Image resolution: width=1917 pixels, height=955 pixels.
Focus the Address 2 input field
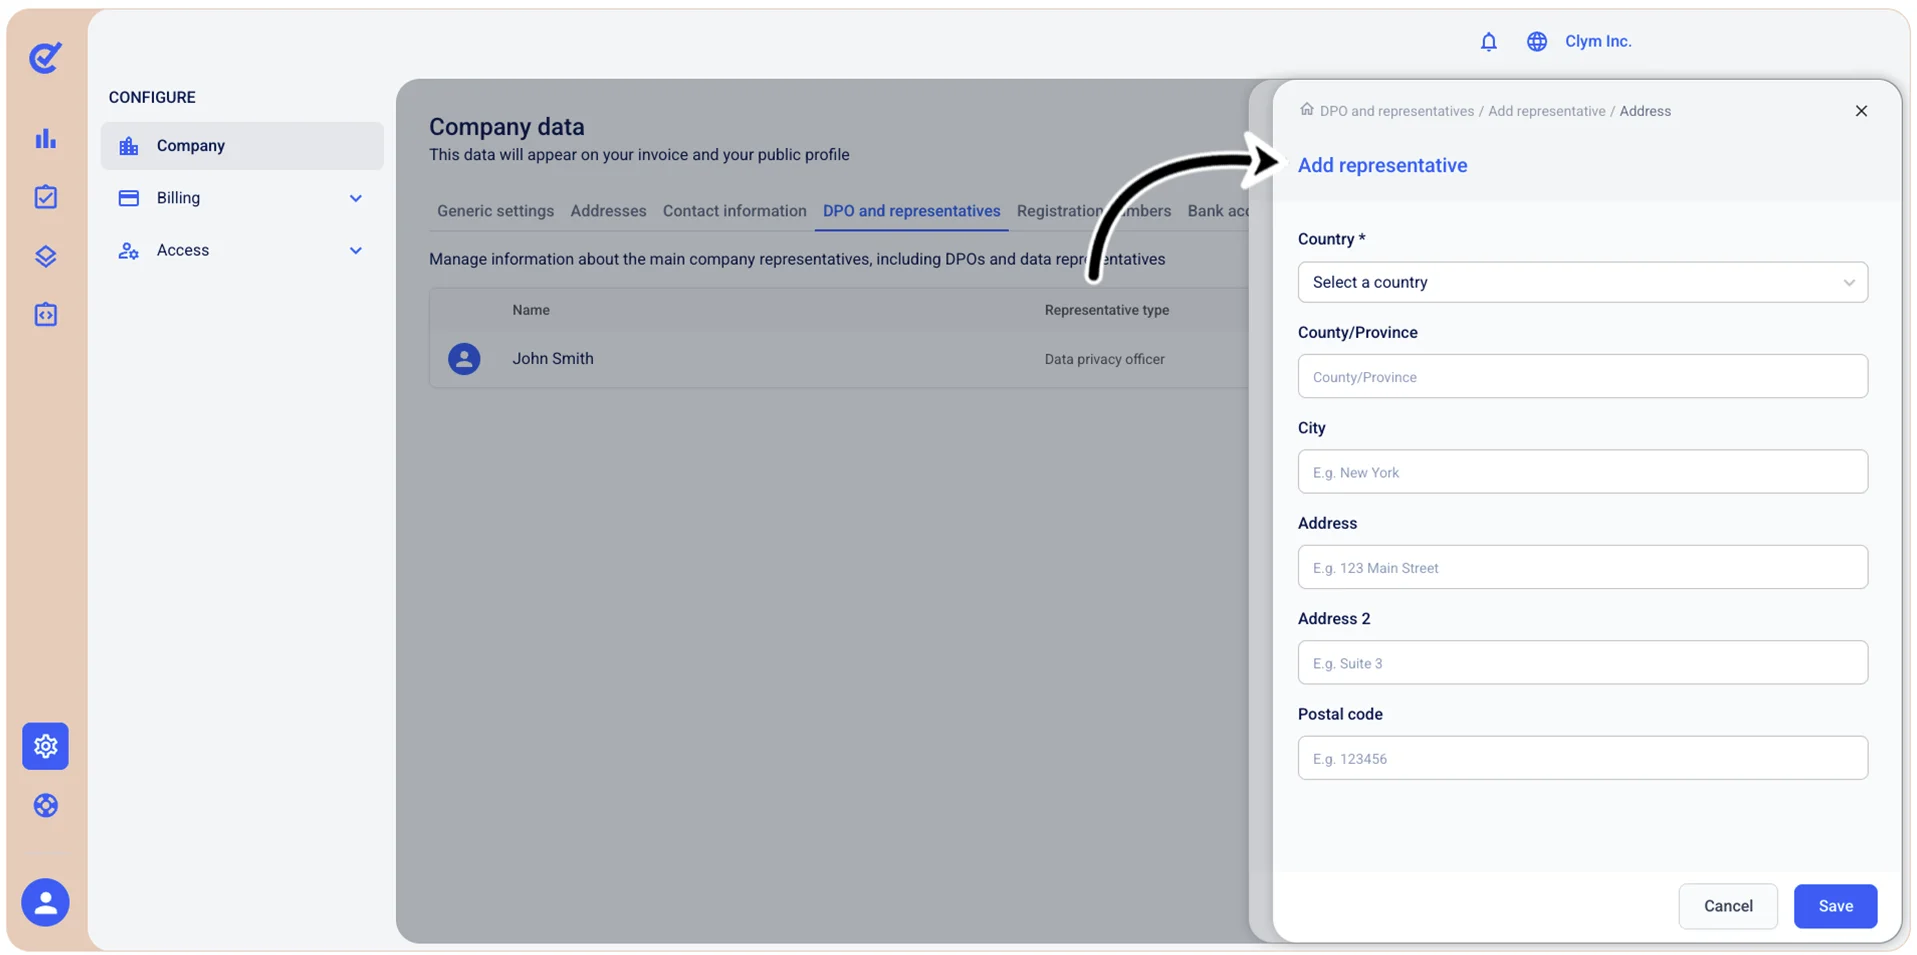coord(1582,663)
